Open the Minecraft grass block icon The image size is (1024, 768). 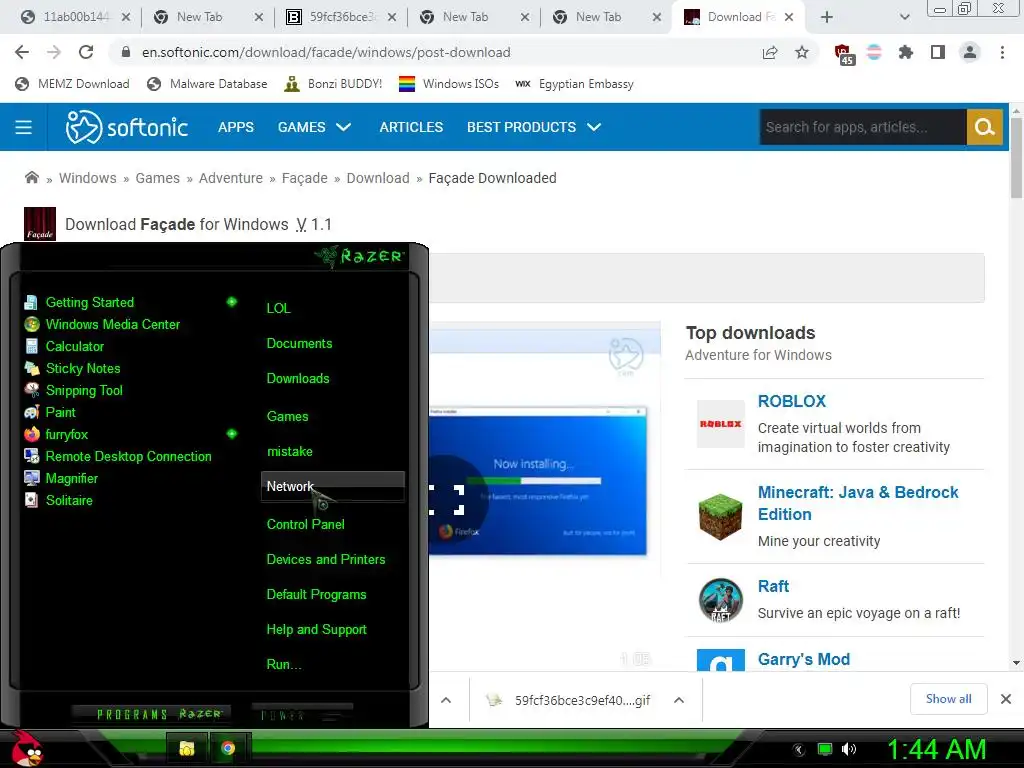720,517
